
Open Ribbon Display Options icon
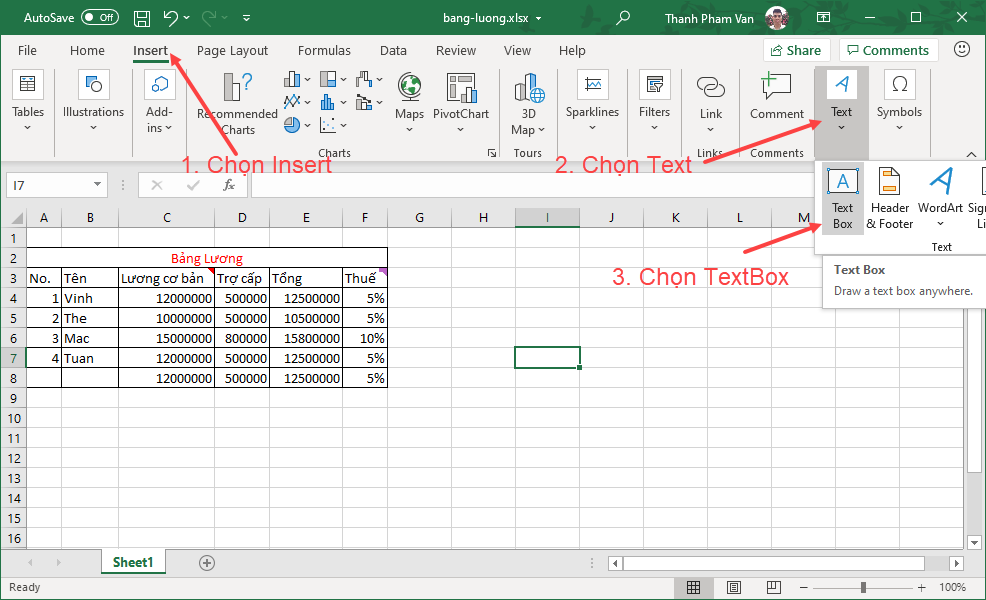pos(823,18)
